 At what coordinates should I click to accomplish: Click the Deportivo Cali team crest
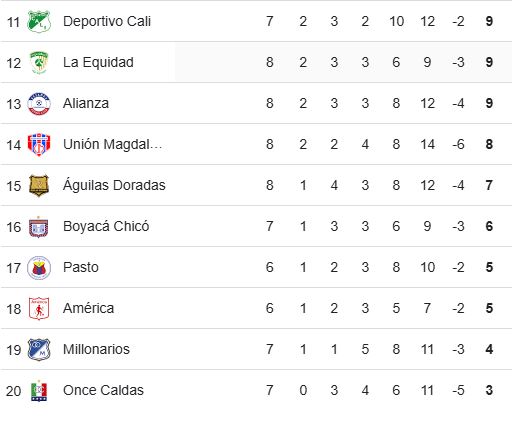coord(39,22)
